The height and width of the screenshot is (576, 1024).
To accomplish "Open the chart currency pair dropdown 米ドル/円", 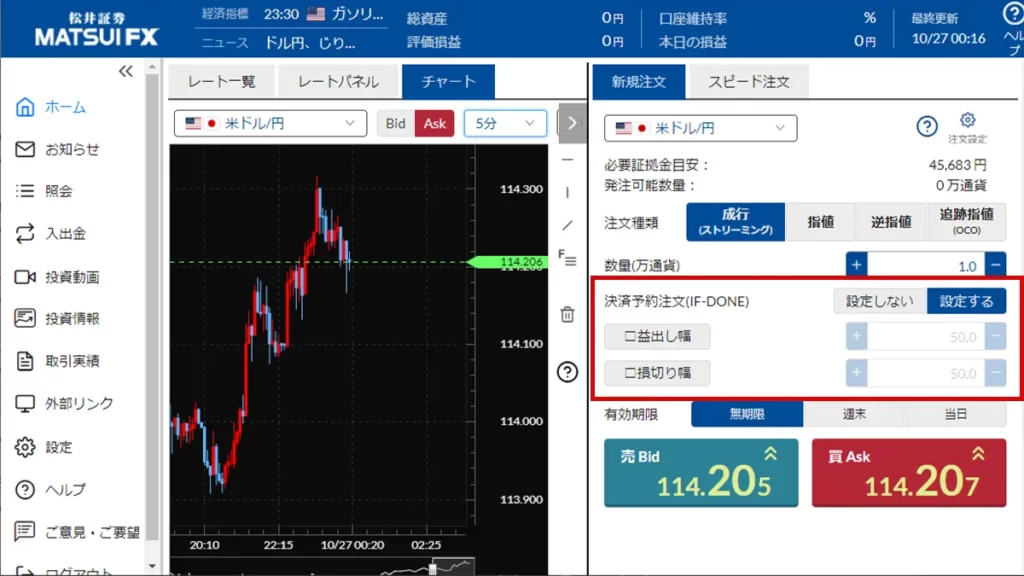I will 270,123.
